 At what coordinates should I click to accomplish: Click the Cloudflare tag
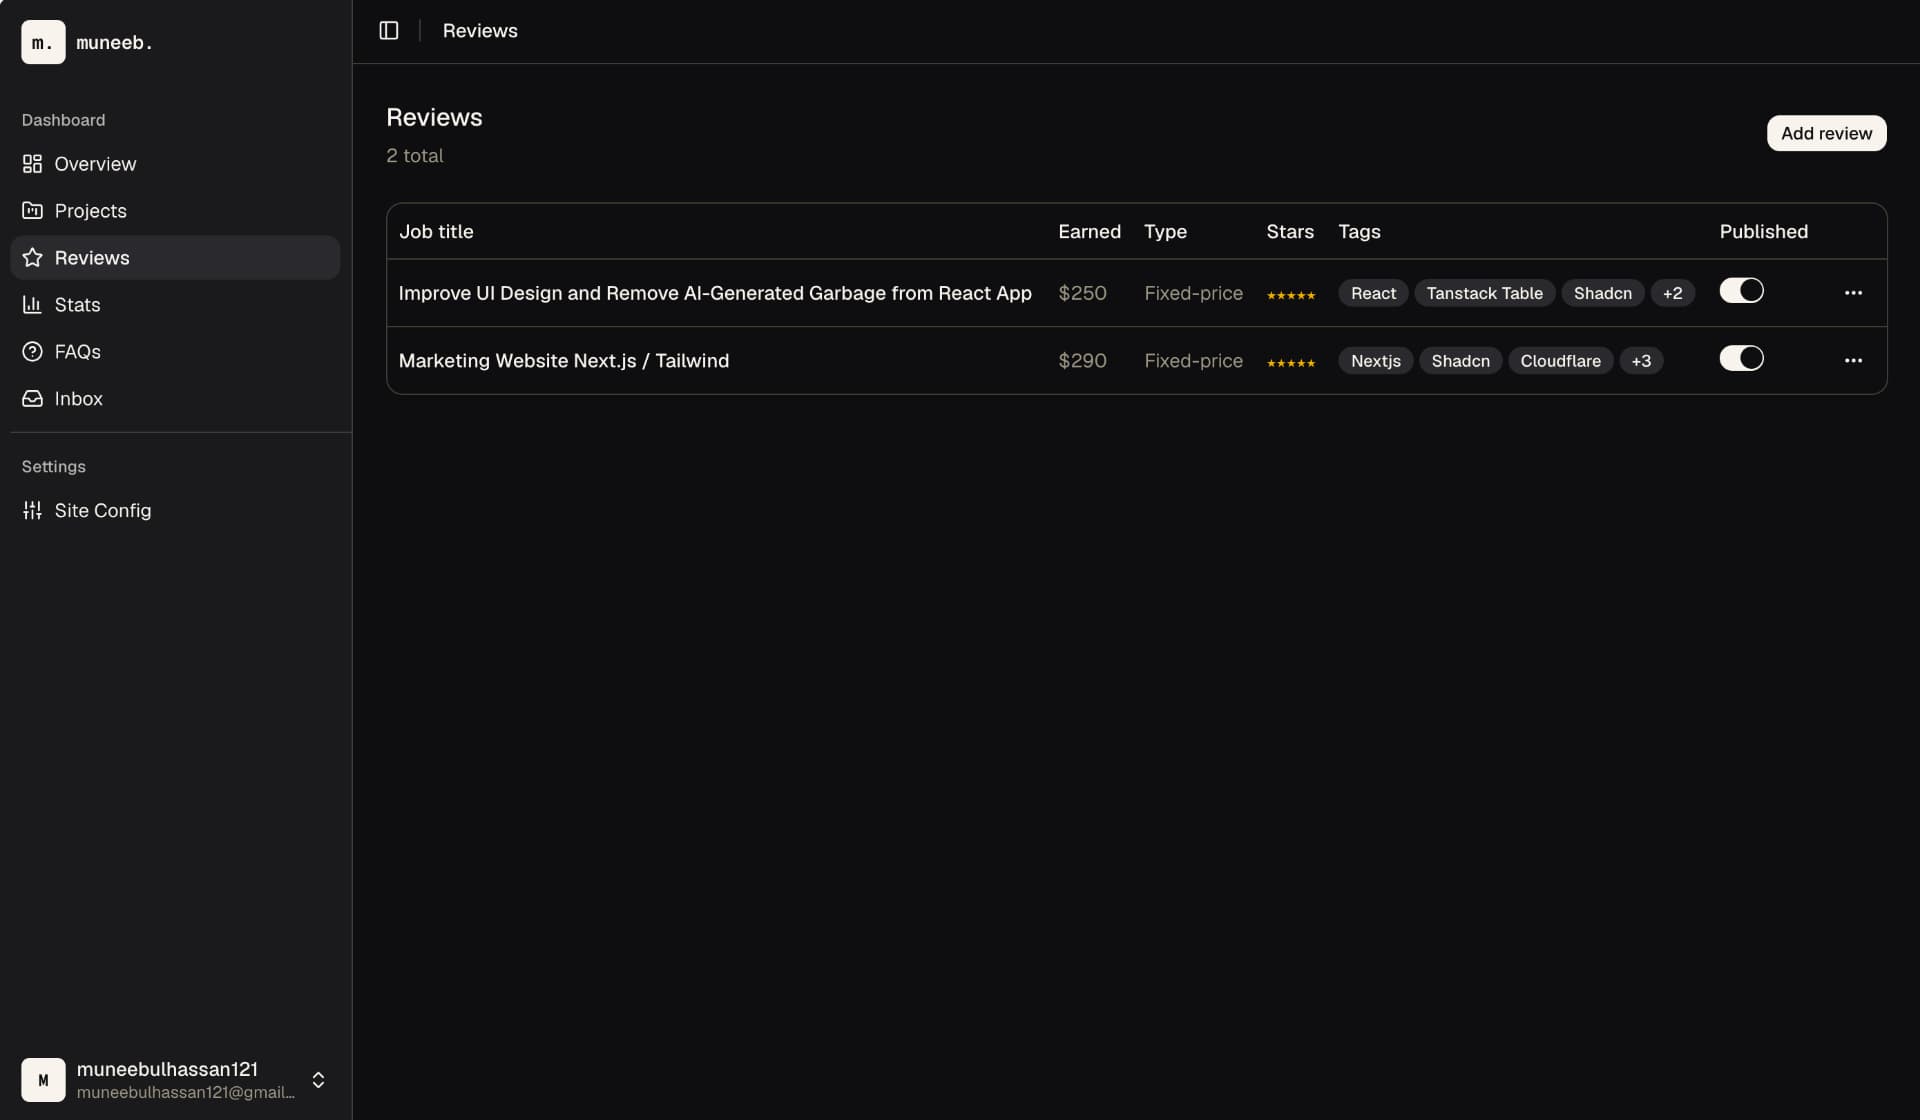[1560, 361]
